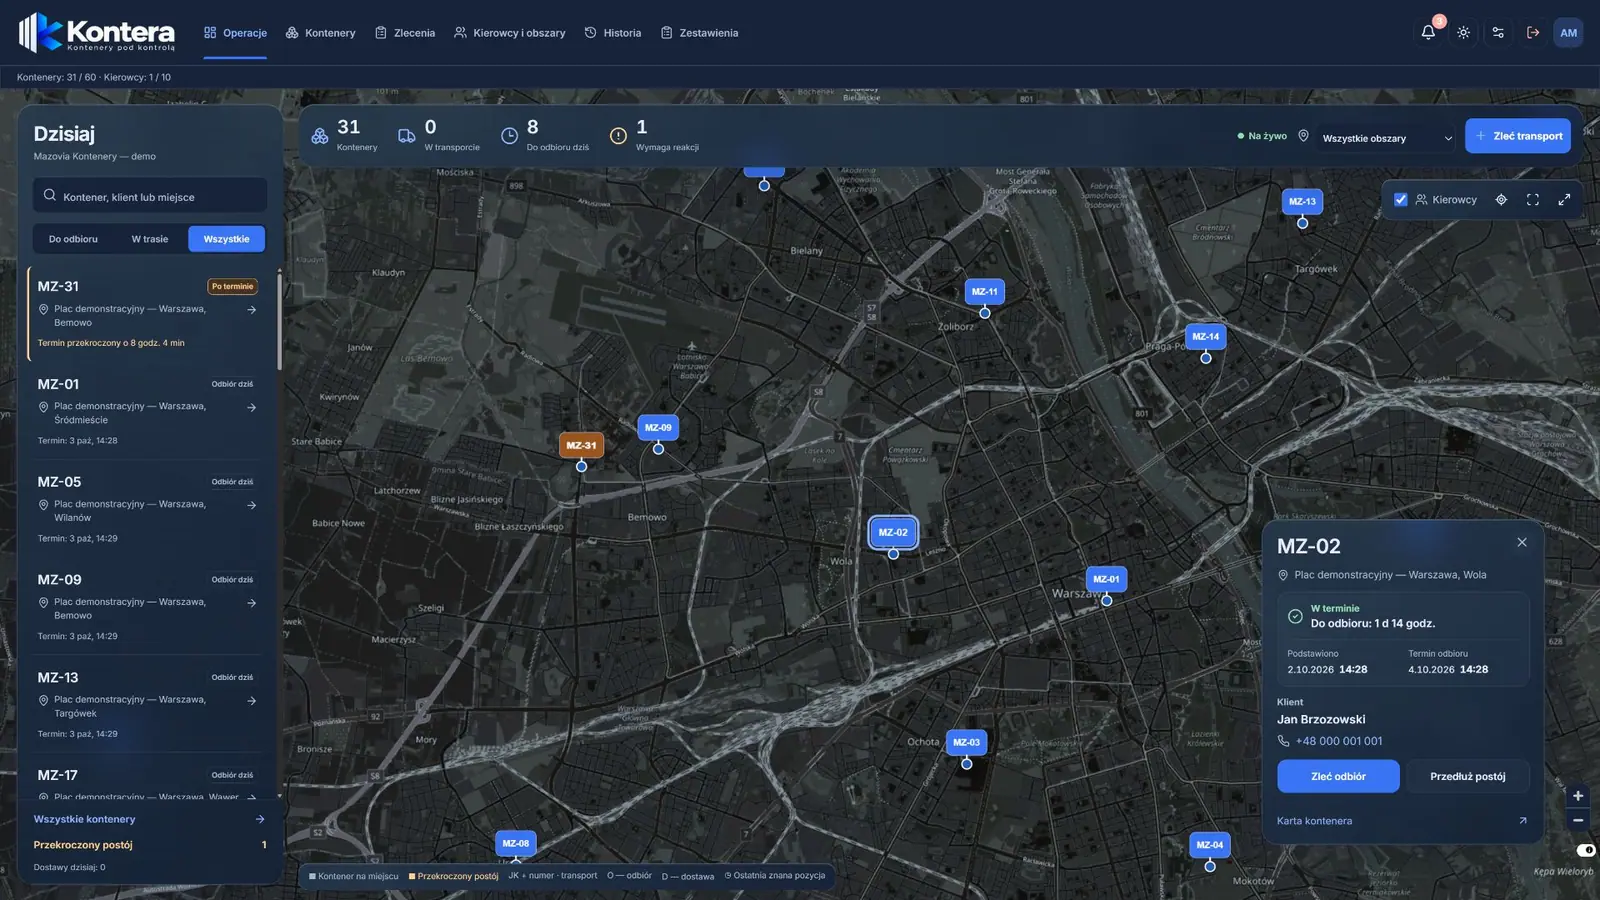Select the MZ-31 overdue map marker
Image resolution: width=1600 pixels, height=900 pixels.
581,445
